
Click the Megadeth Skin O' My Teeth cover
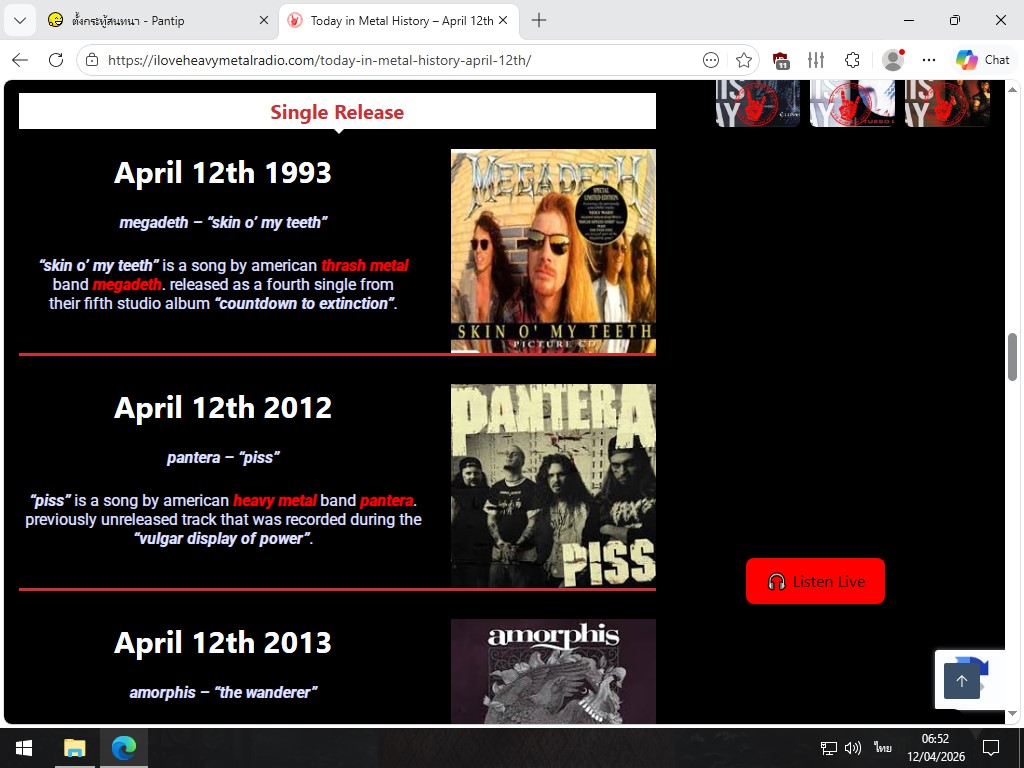tap(553, 251)
